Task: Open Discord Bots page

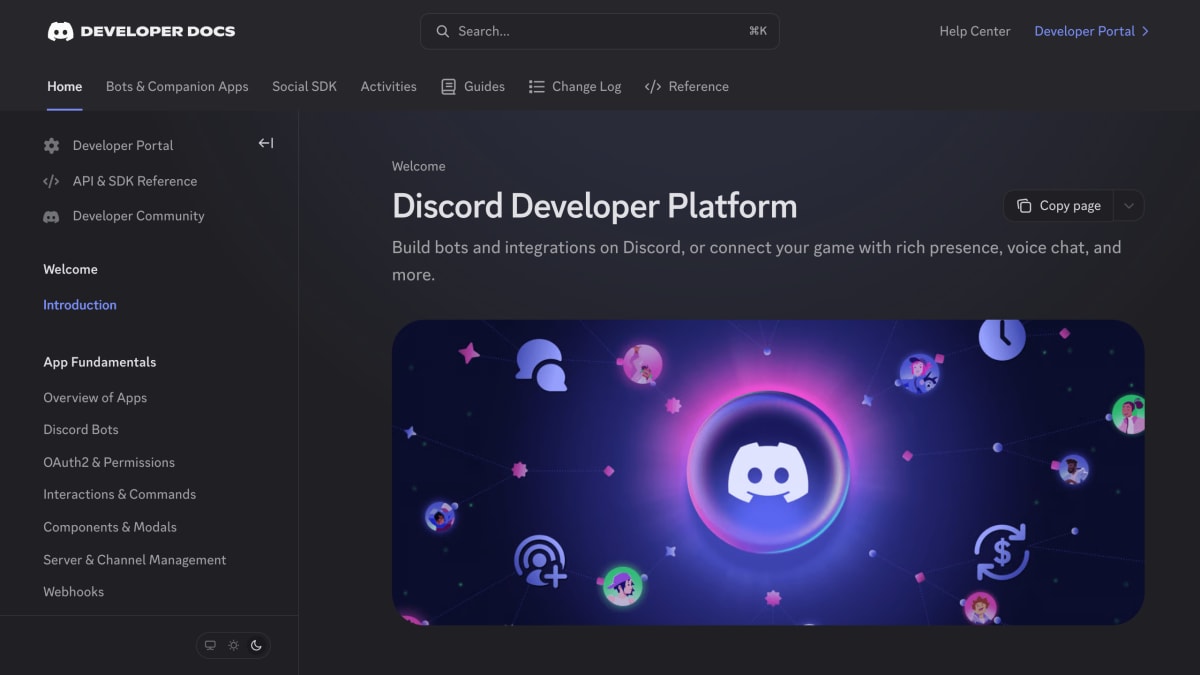Action: [81, 430]
